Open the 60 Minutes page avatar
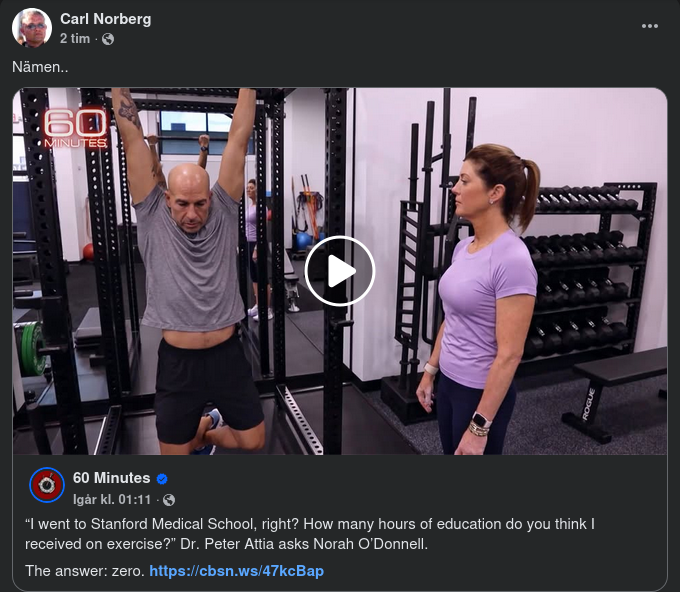Viewport: 680px width, 592px height. pyautogui.click(x=47, y=485)
